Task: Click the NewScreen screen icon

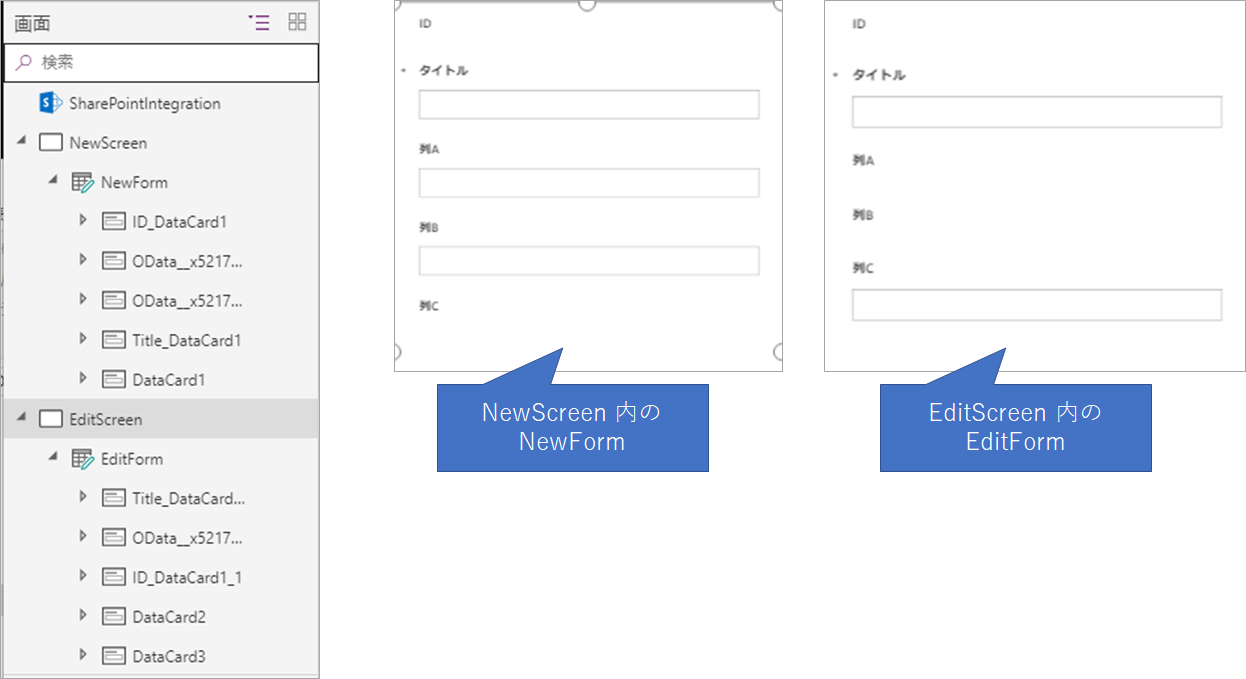Action: (50, 143)
